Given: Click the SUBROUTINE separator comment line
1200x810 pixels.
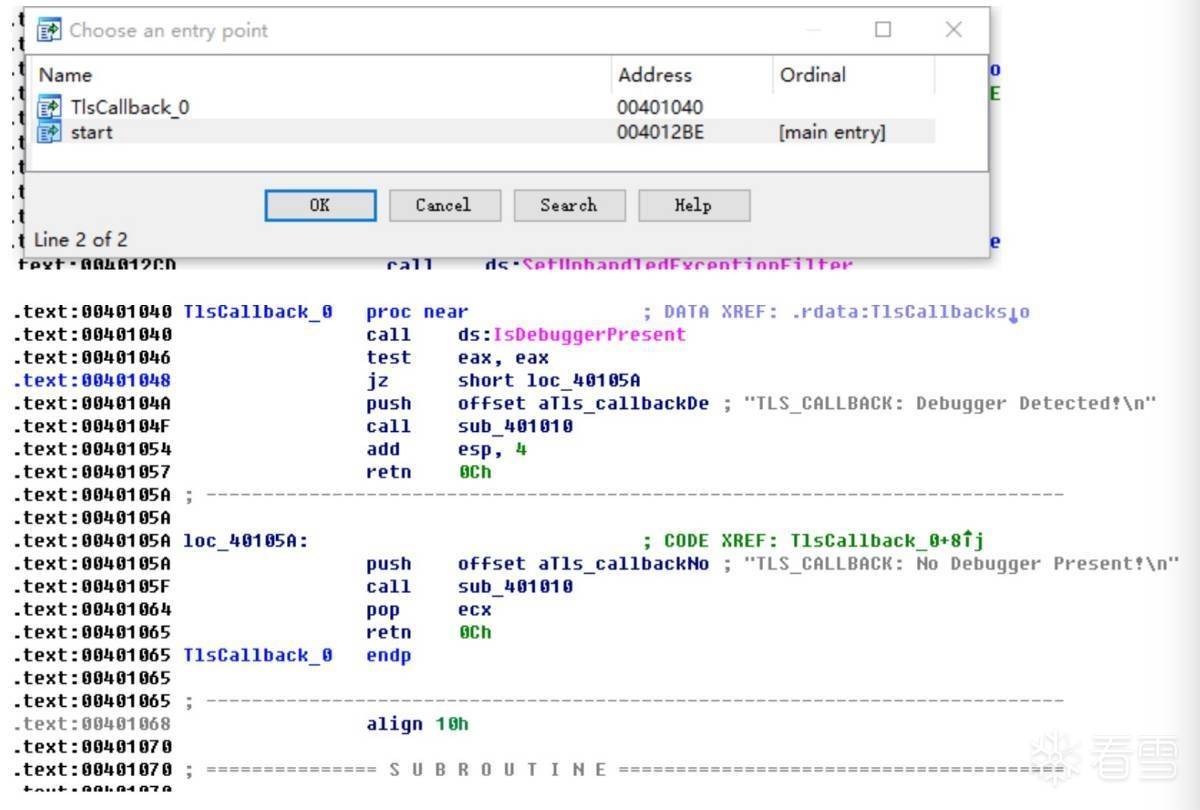Looking at the screenshot, I should pyautogui.click(x=626, y=769).
